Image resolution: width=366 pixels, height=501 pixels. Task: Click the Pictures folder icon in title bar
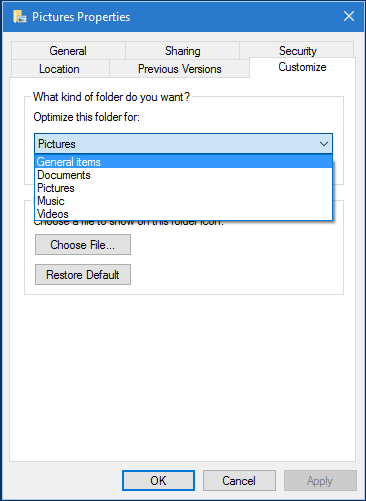[x=20, y=16]
